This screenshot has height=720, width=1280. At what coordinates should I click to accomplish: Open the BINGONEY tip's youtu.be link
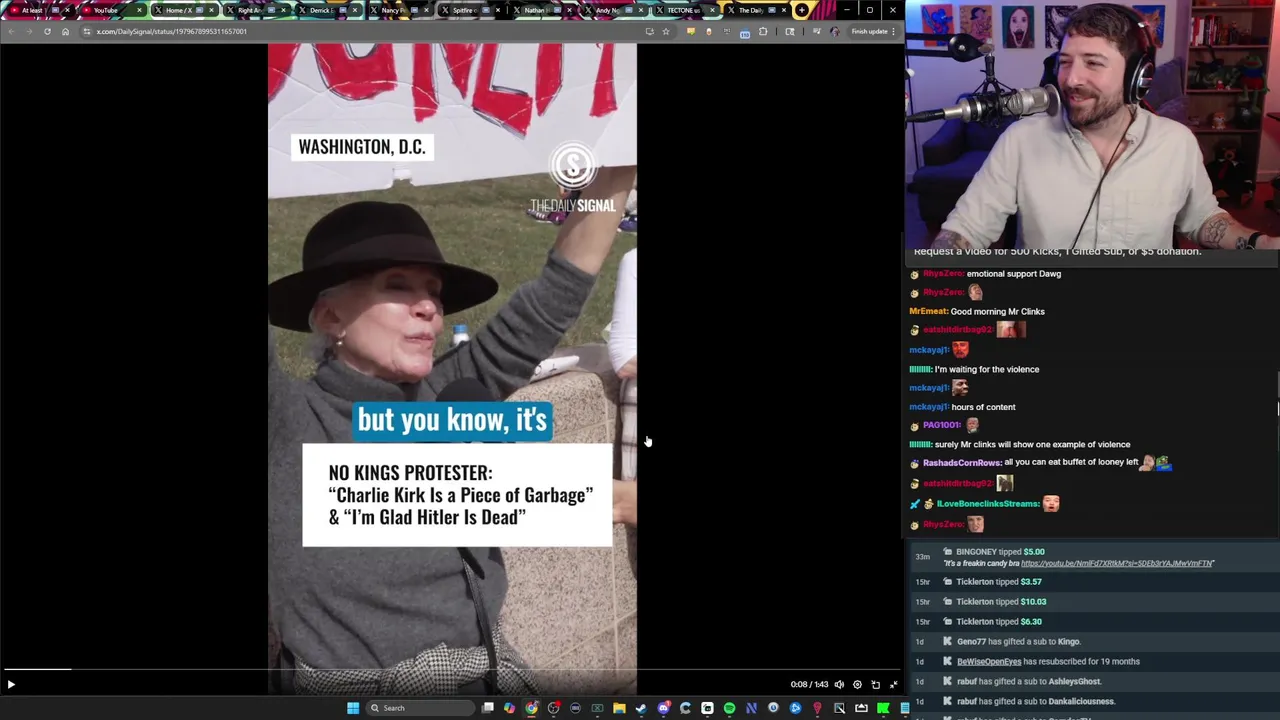pos(1117,563)
